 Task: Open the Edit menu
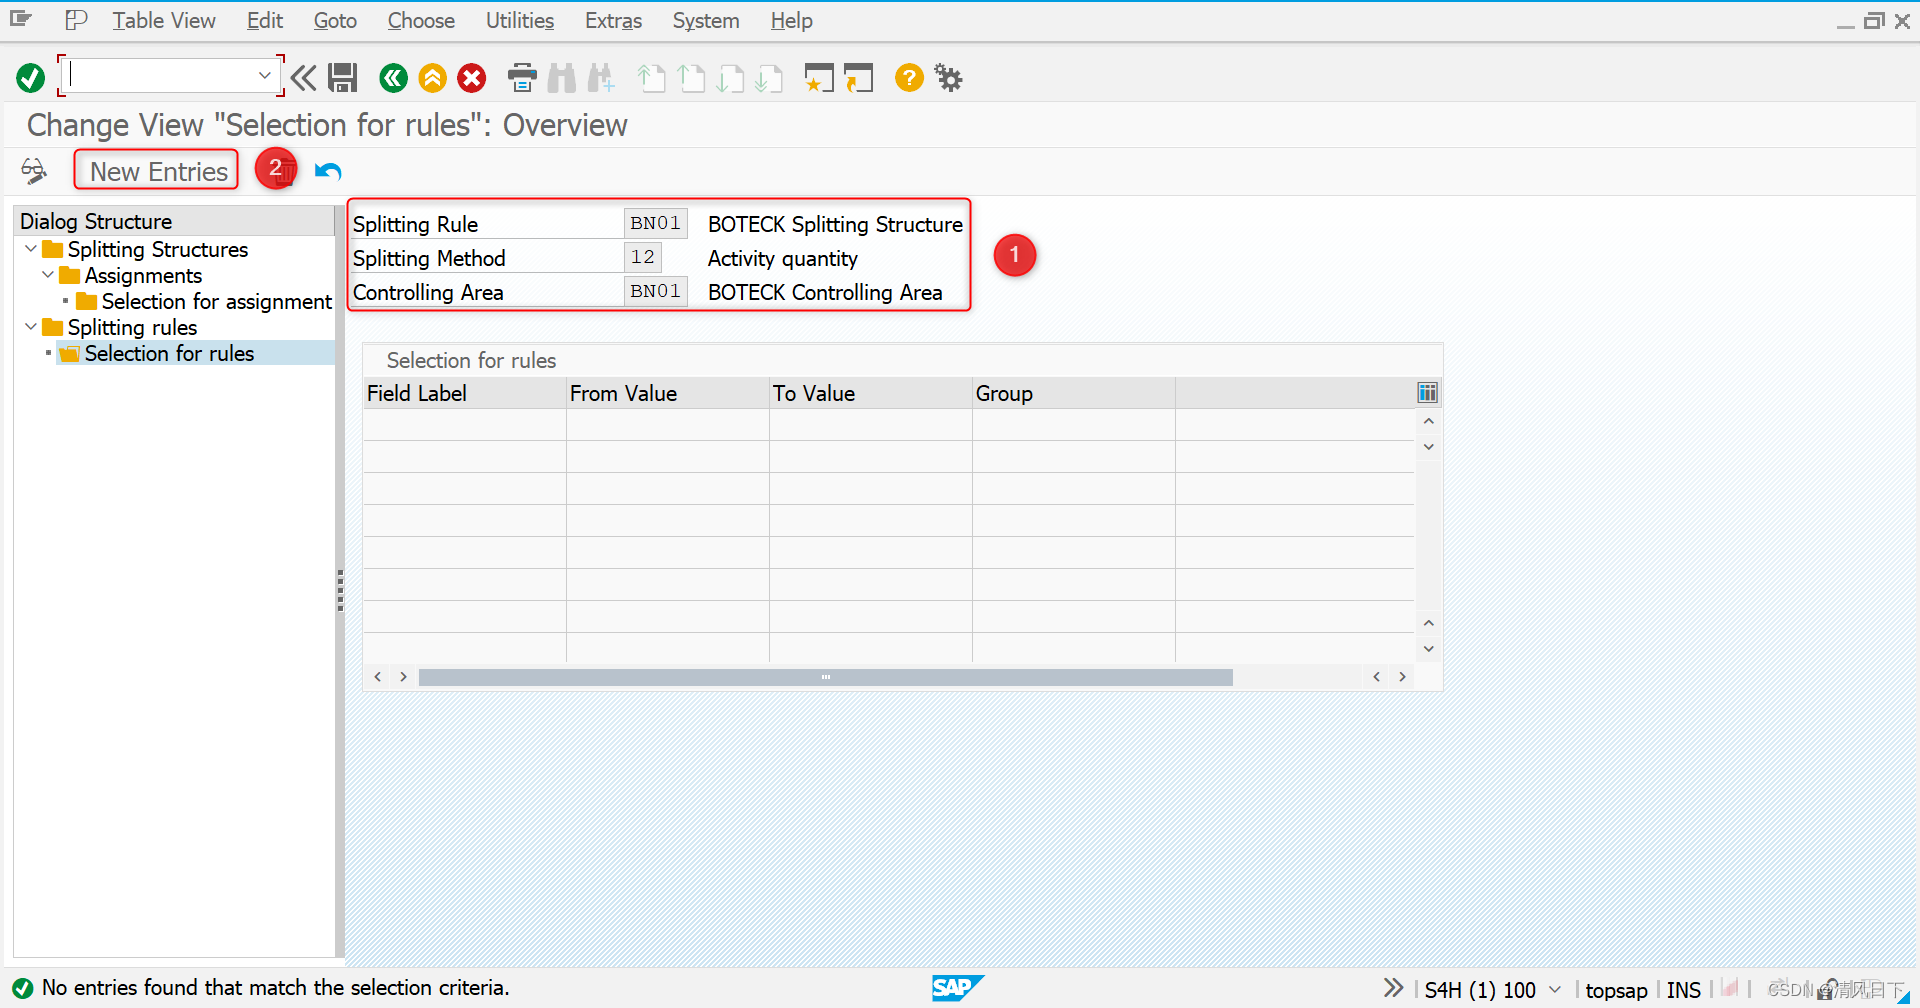click(x=265, y=20)
